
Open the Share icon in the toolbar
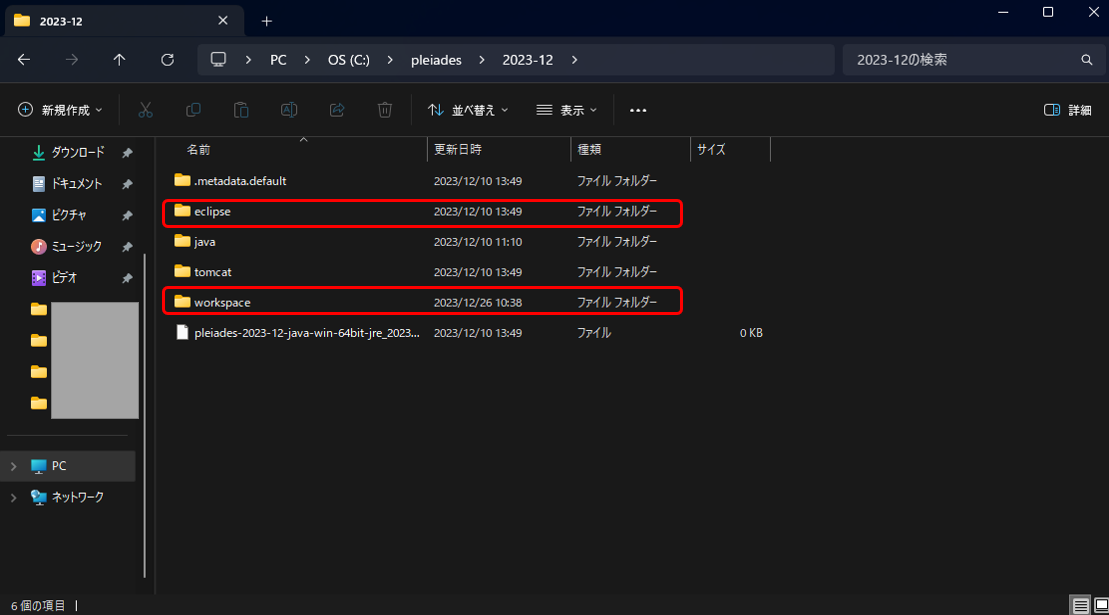pyautogui.click(x=337, y=110)
